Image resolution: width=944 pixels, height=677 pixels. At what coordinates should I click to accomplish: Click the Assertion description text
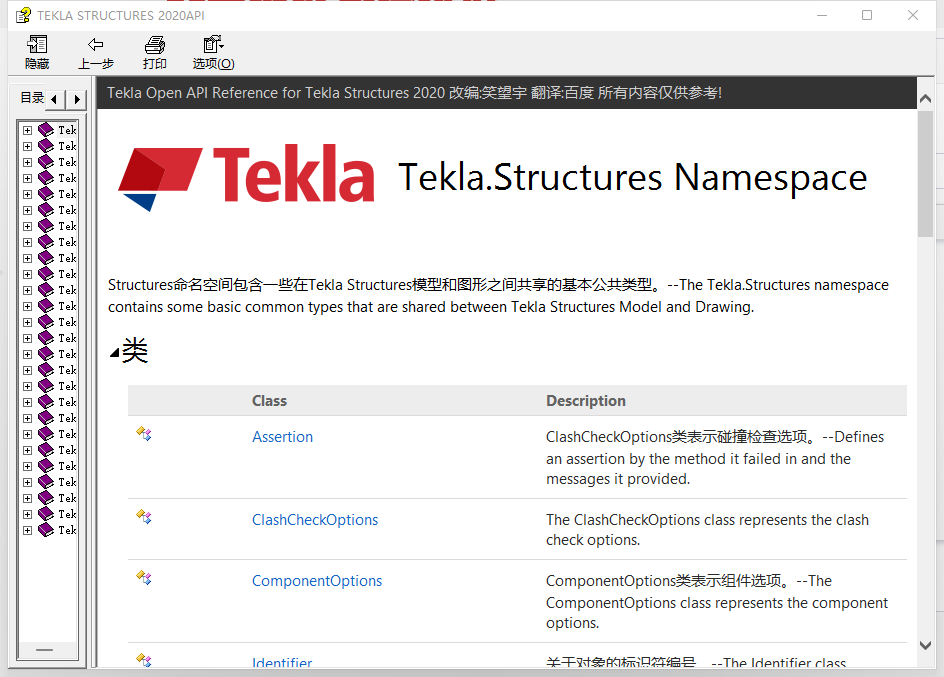(x=715, y=457)
